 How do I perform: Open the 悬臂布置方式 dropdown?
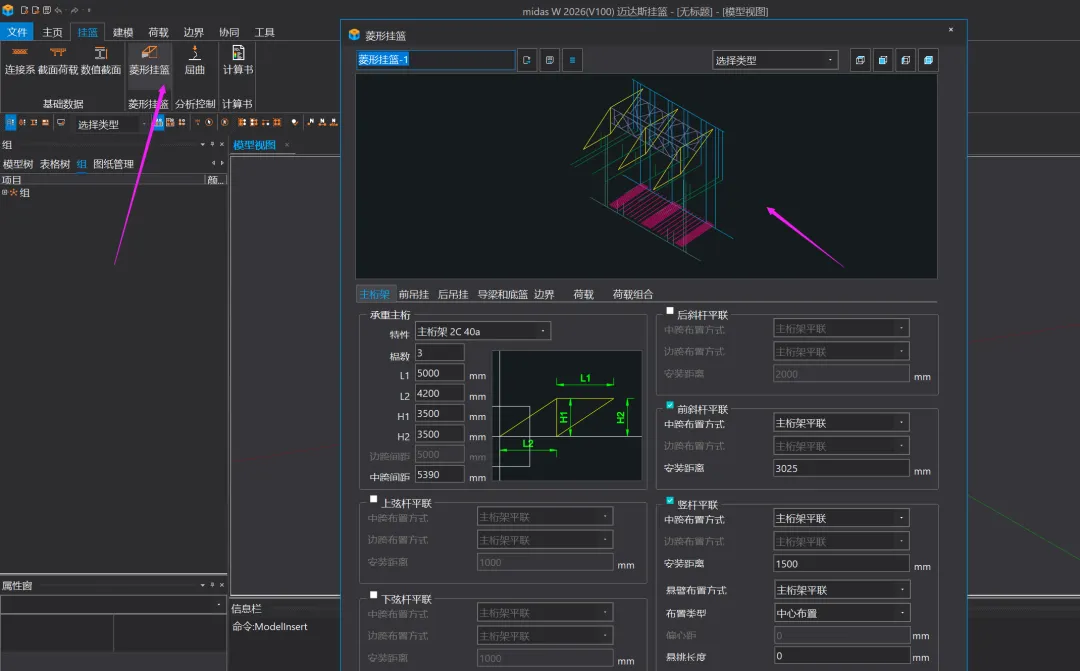tap(841, 590)
